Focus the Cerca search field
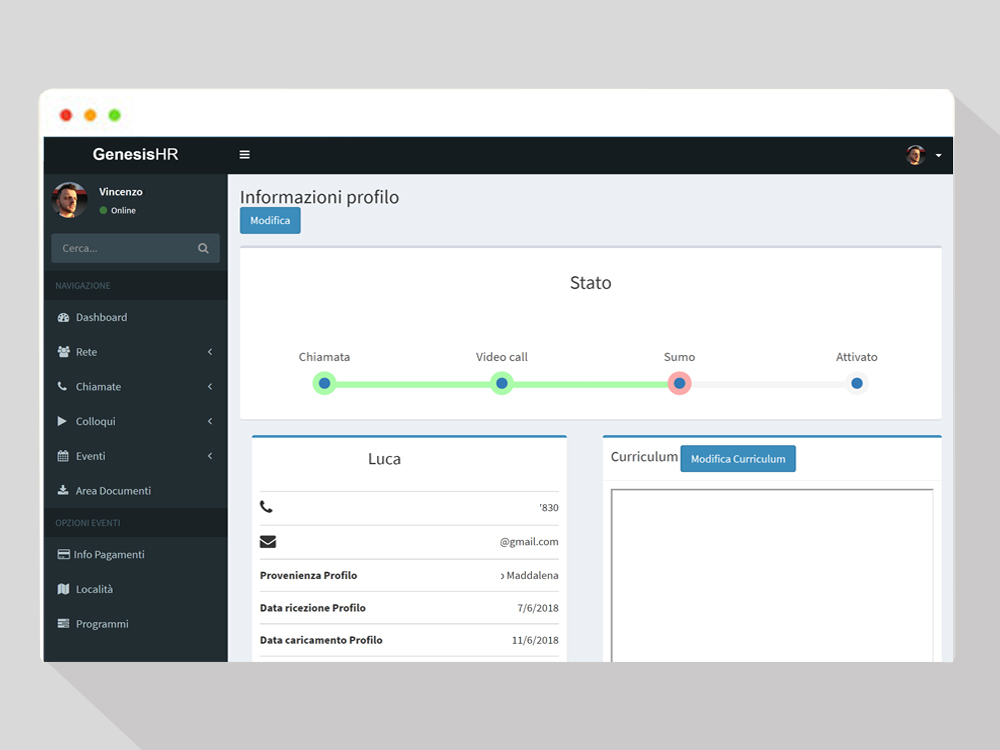 (x=123, y=249)
